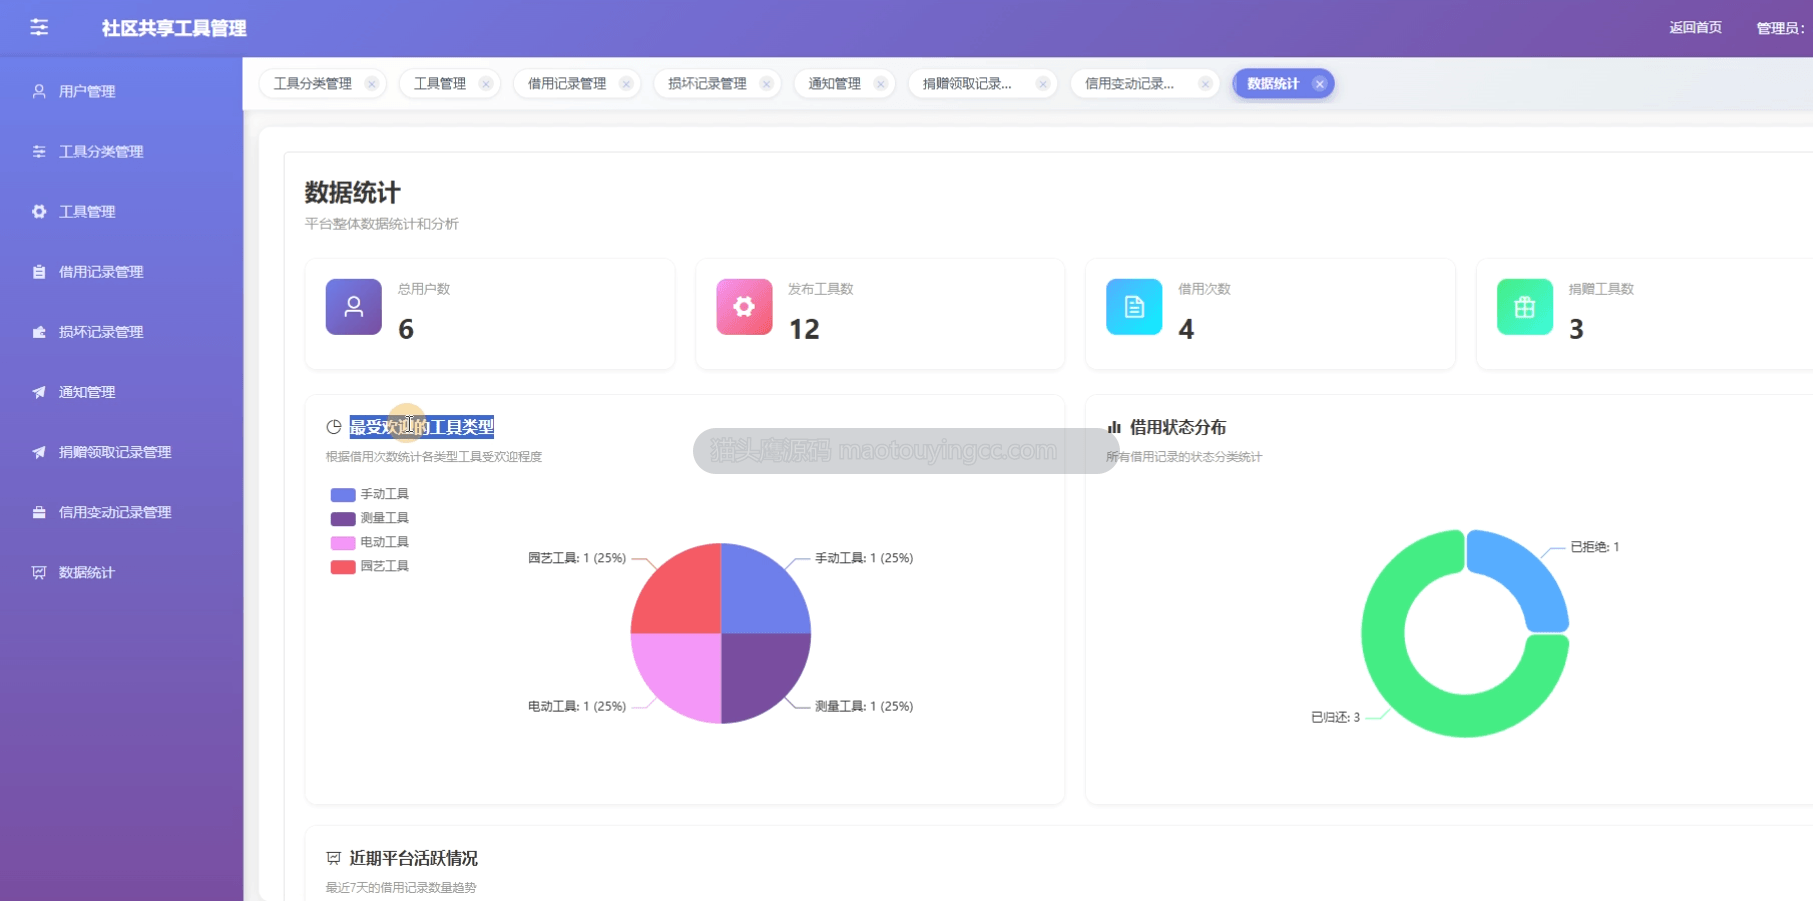This screenshot has width=1813, height=901.
Task: Close the 通知管理 tab
Action: [881, 84]
